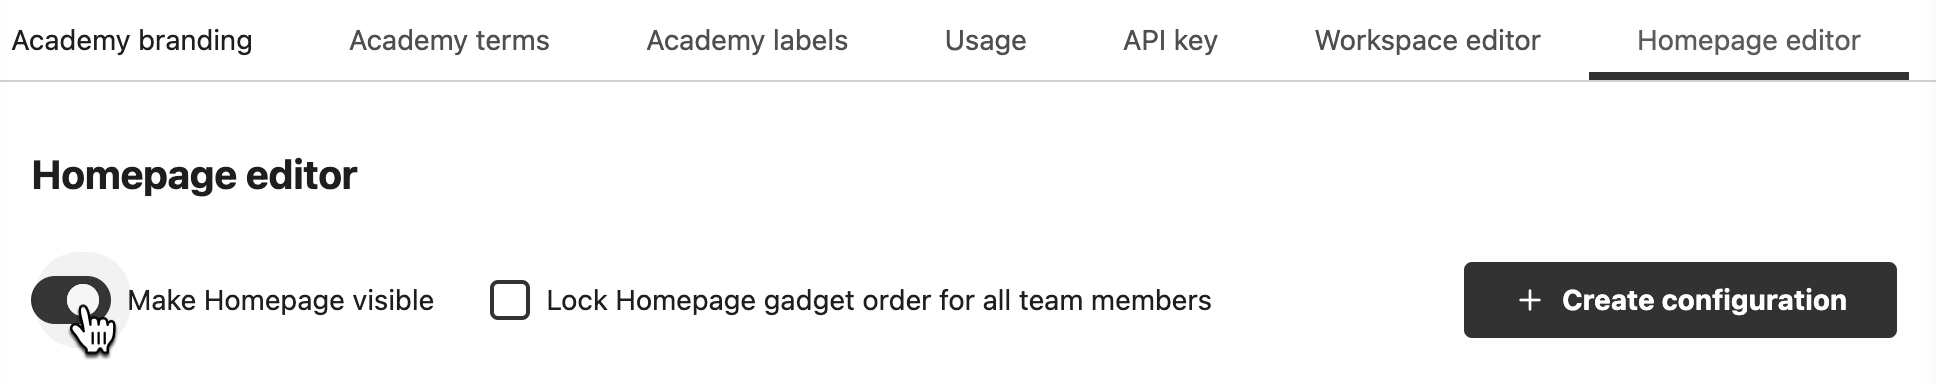Switch to the Academy terms tab
Screen dimensions: 1936x384
(x=449, y=40)
